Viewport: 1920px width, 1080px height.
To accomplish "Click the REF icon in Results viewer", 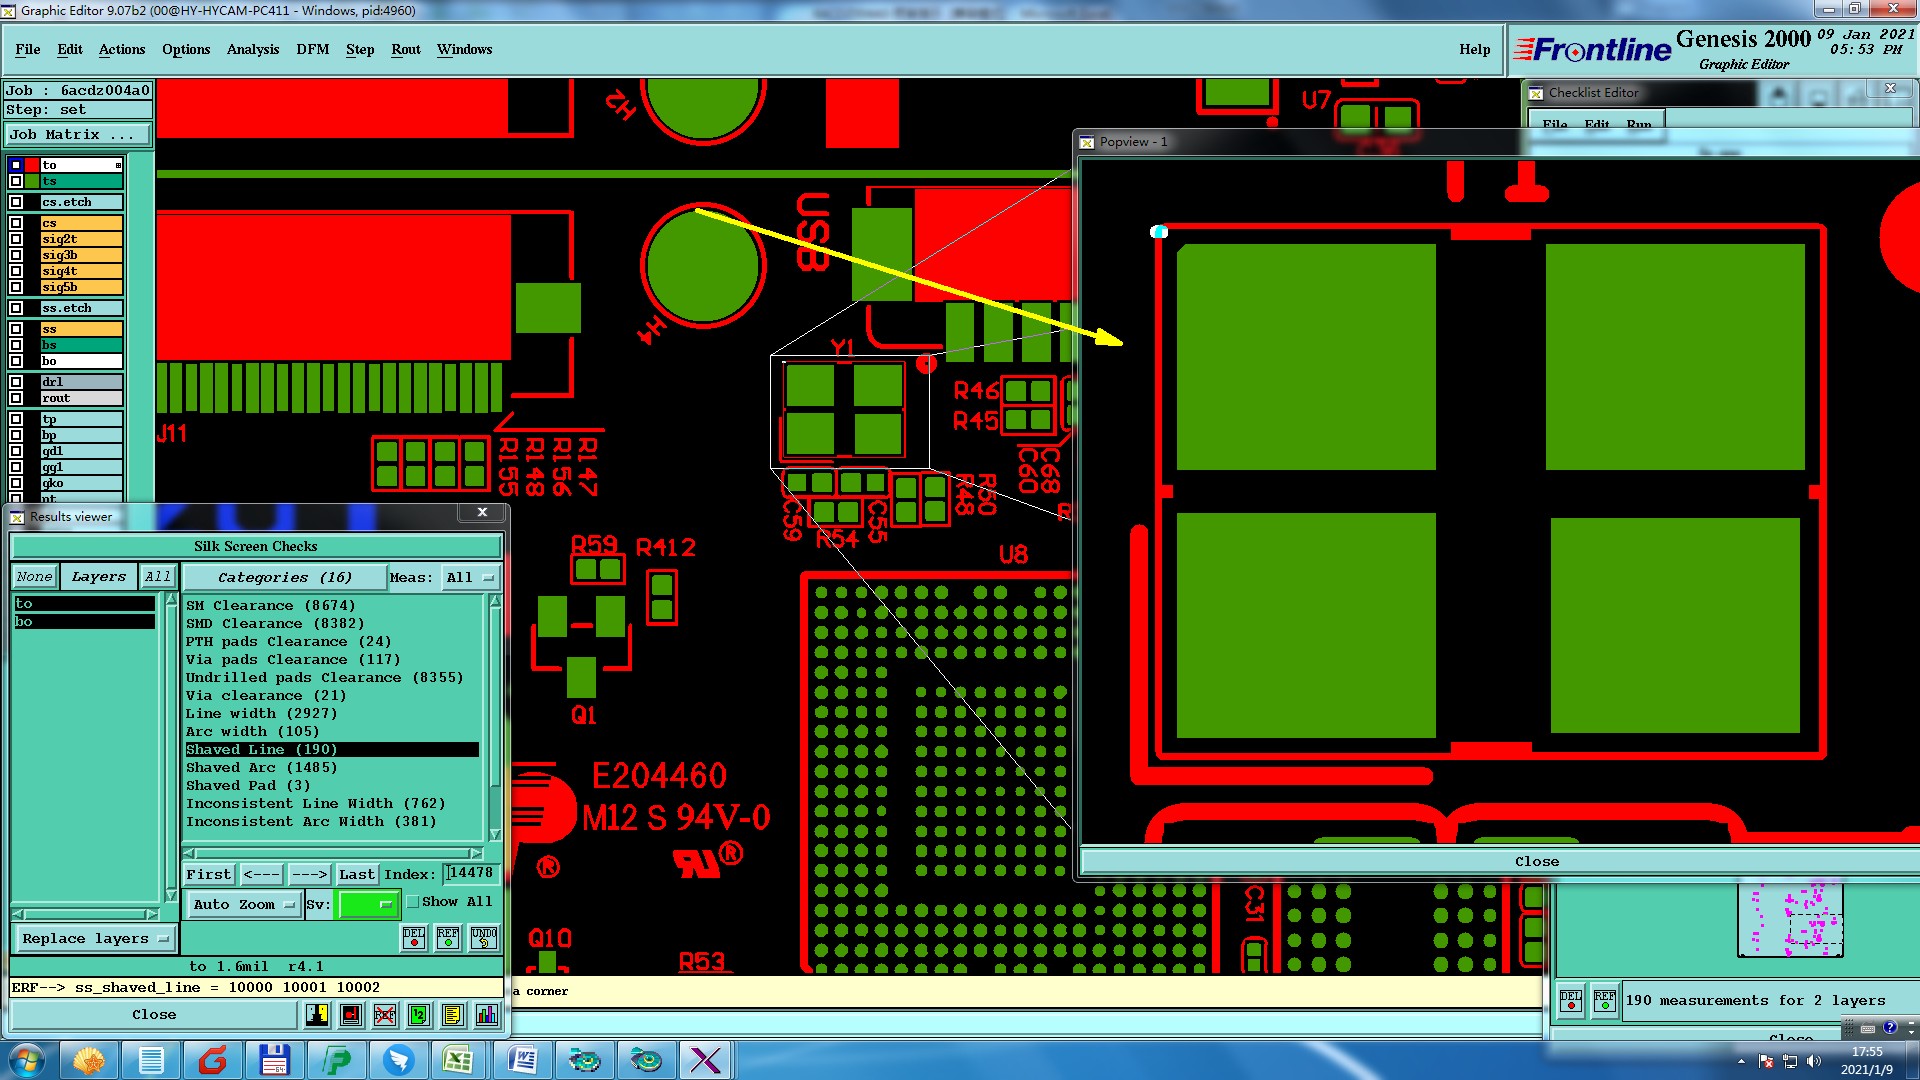I will [448, 938].
